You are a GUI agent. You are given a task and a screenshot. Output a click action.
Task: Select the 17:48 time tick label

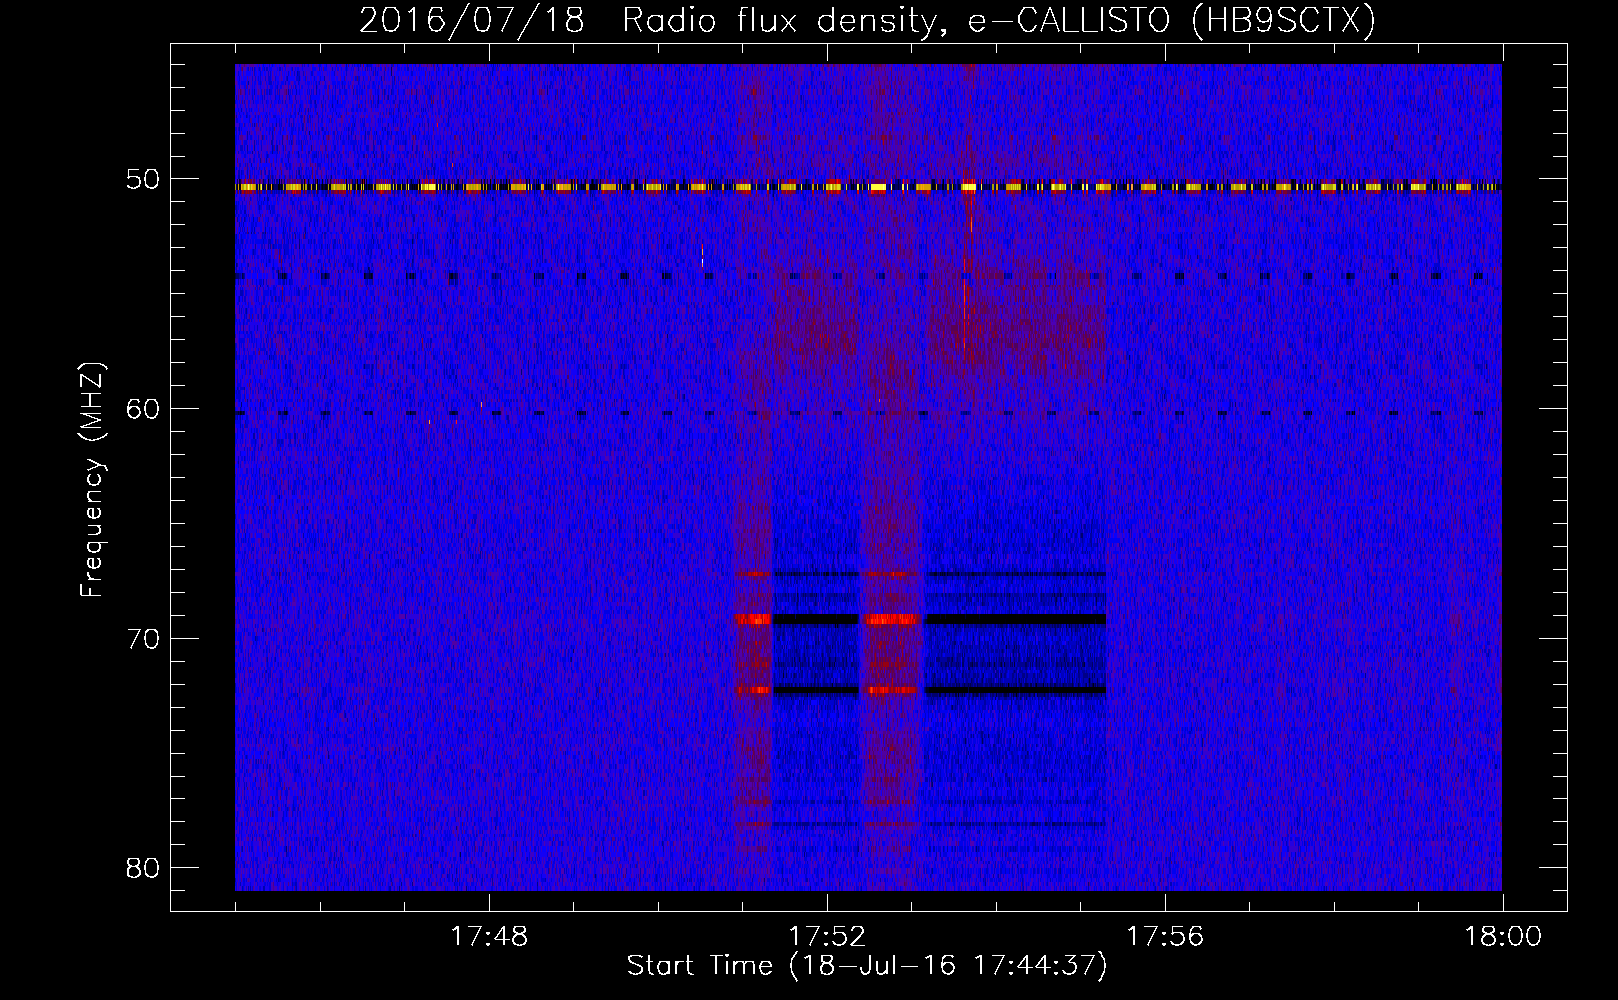click(489, 937)
